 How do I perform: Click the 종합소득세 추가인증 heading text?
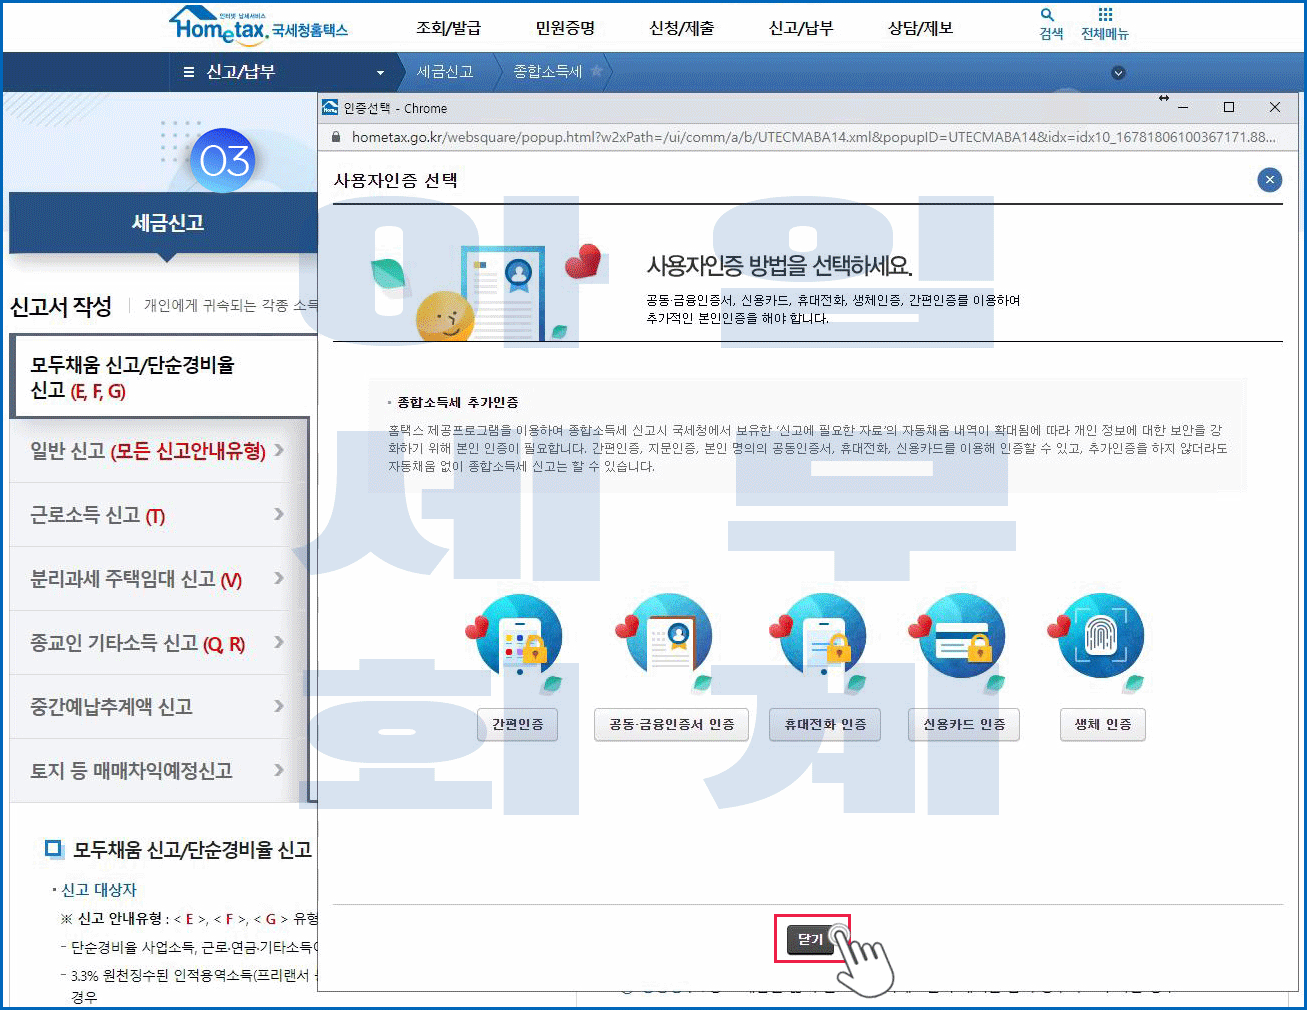pyautogui.click(x=457, y=402)
